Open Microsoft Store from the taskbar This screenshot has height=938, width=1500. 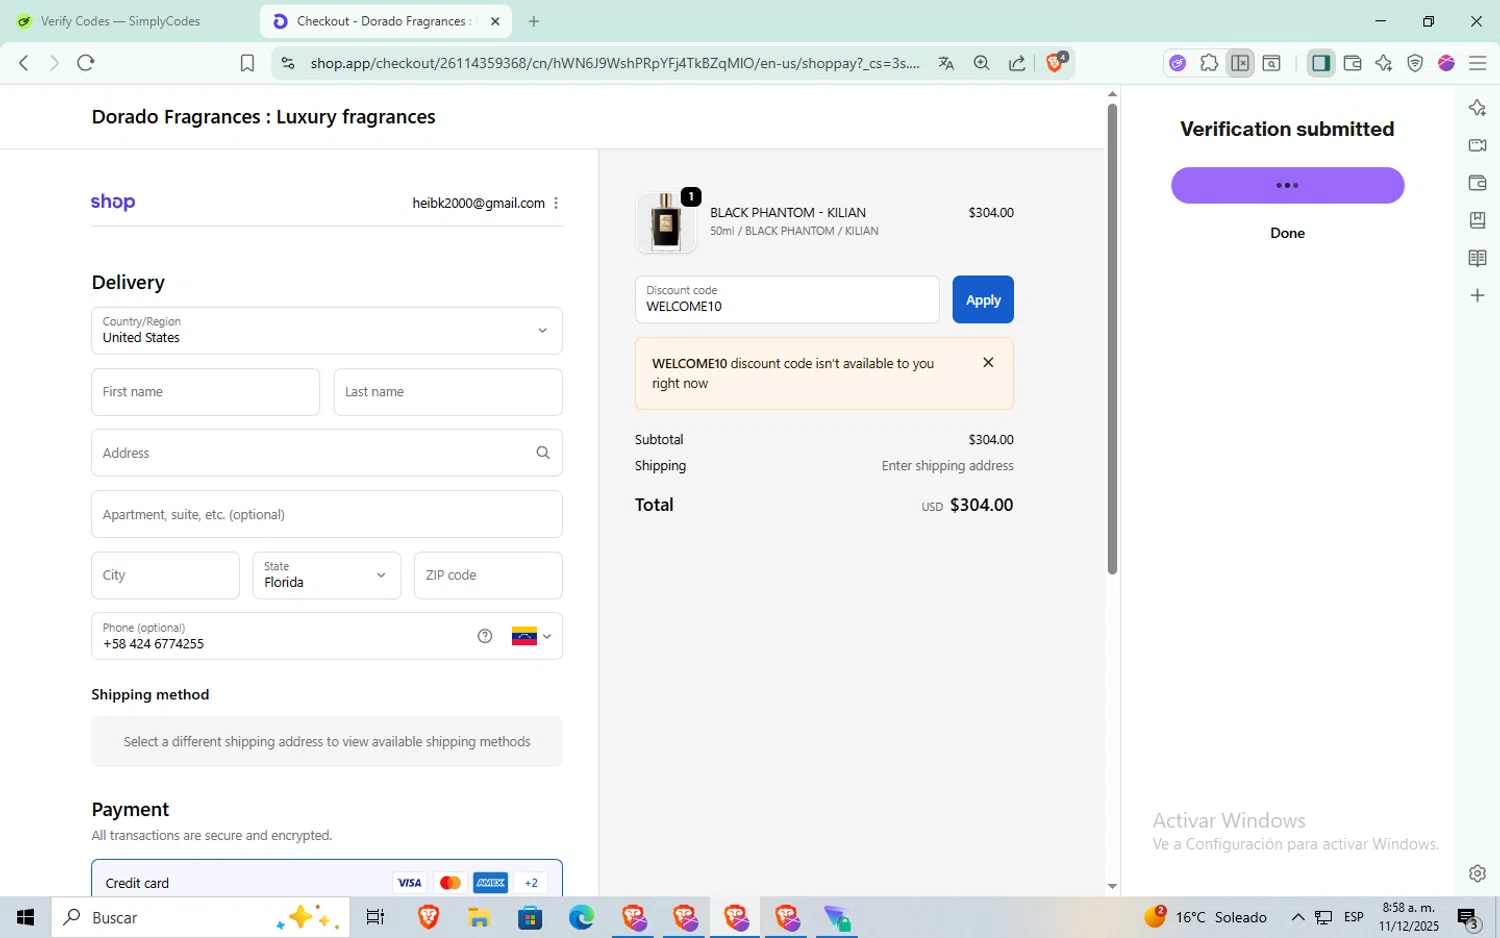530,917
